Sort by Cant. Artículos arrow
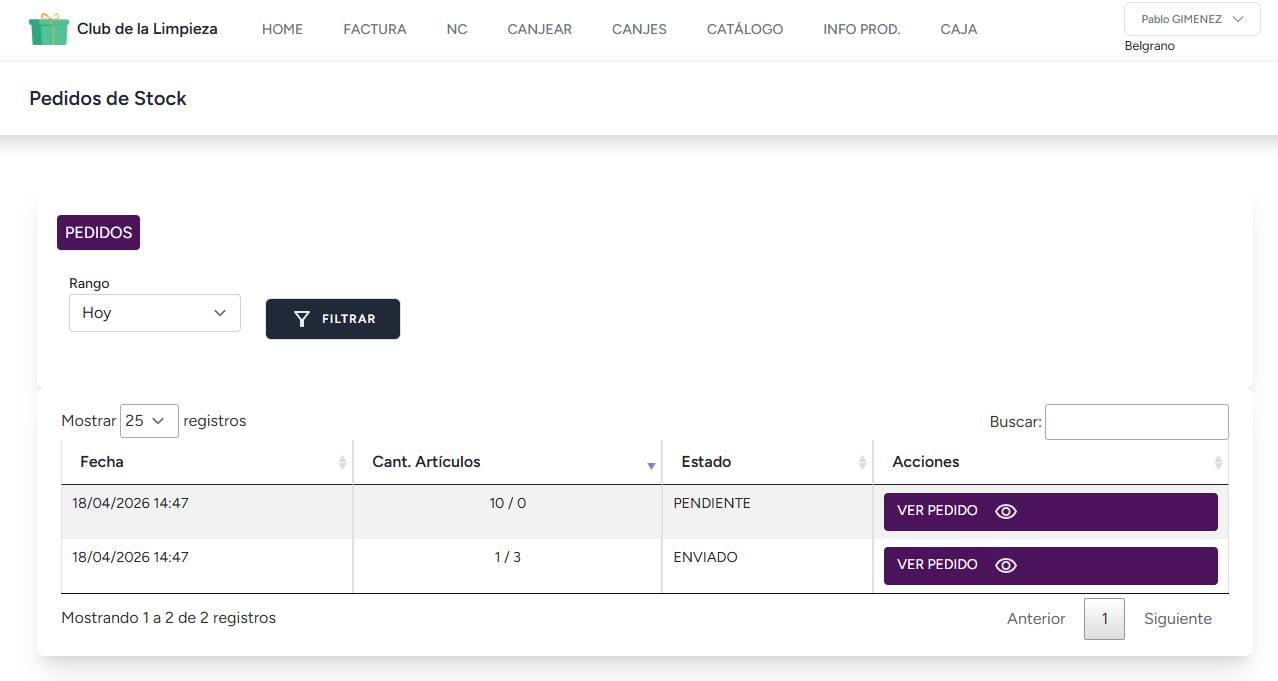 pyautogui.click(x=651, y=465)
